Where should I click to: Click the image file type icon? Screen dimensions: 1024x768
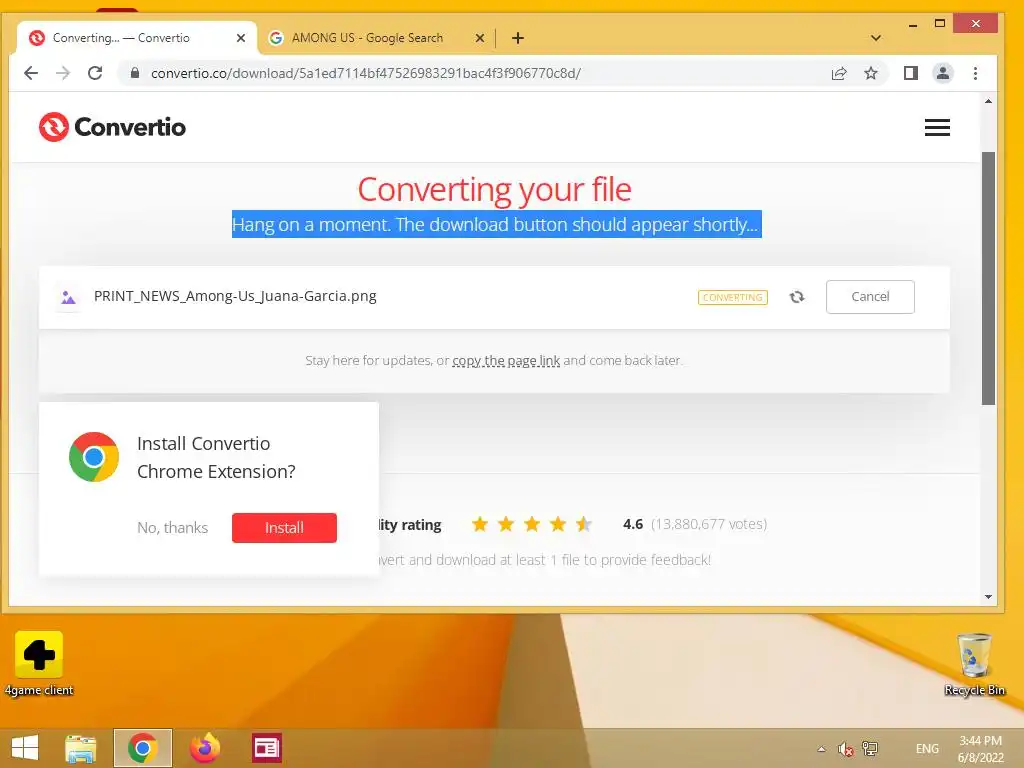[x=68, y=298]
